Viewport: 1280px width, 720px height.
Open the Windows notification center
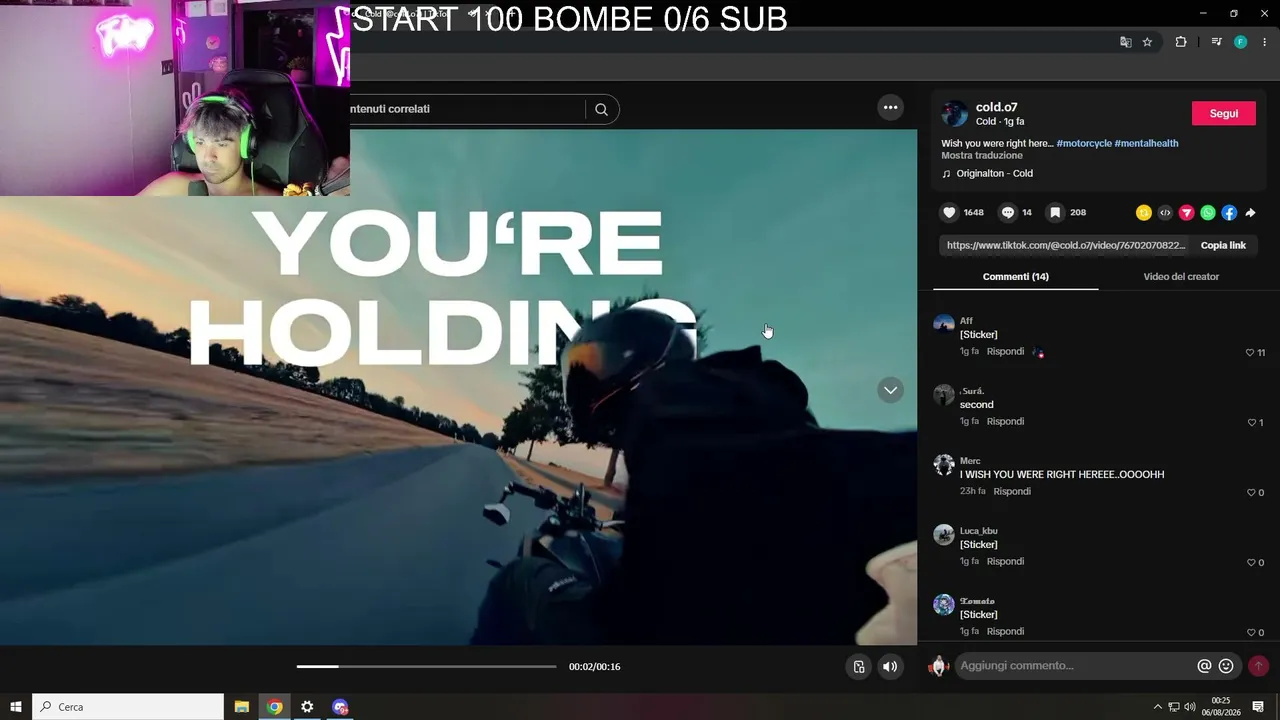(x=1258, y=707)
